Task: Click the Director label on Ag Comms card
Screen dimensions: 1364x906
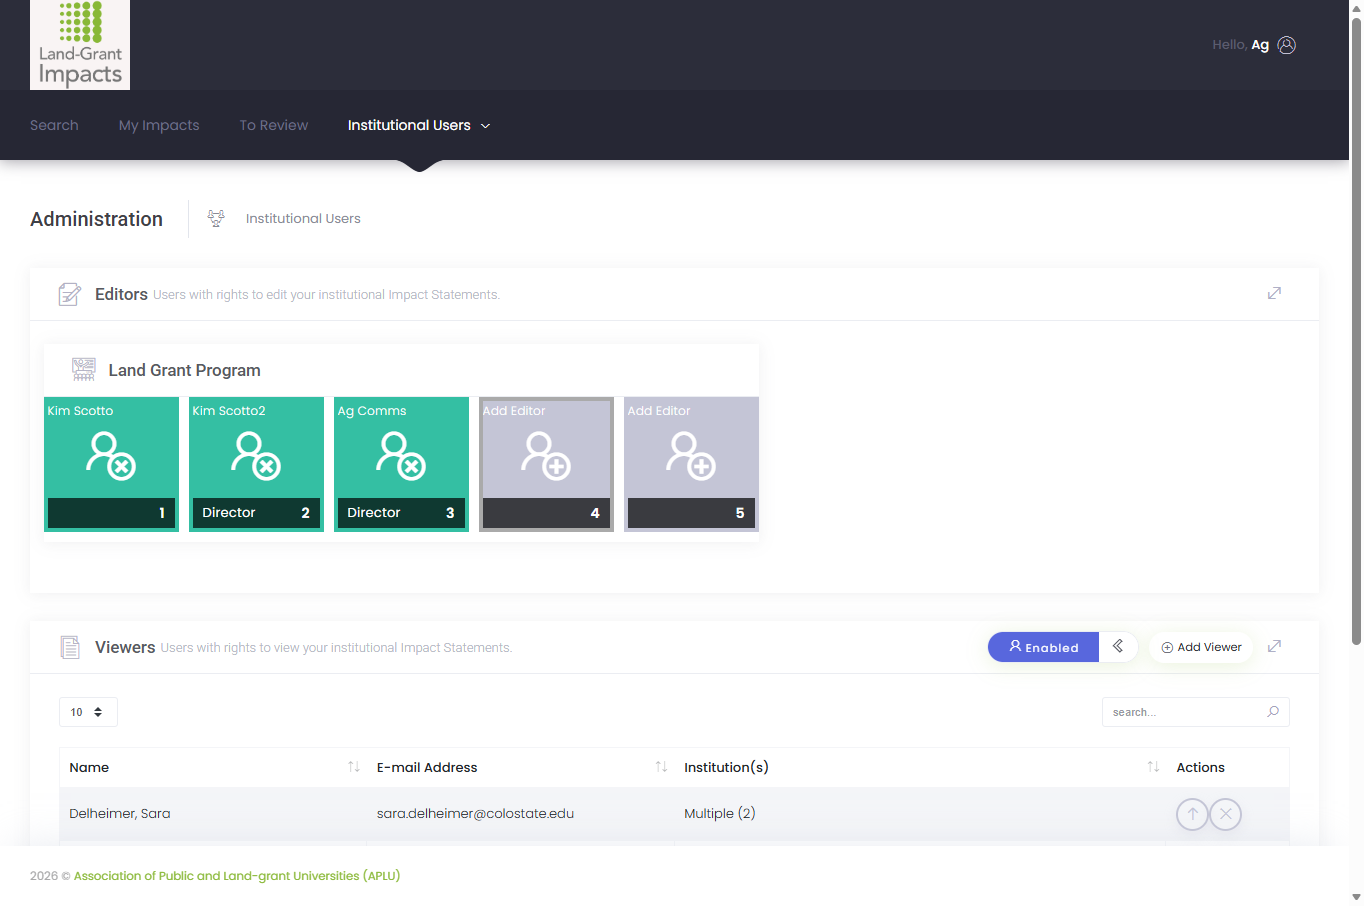Action: (x=374, y=512)
